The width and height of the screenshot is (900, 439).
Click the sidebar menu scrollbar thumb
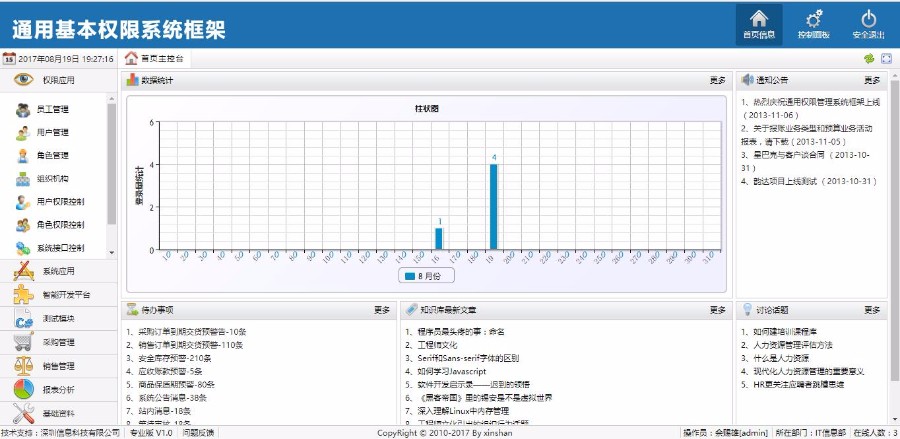pyautogui.click(x=111, y=164)
